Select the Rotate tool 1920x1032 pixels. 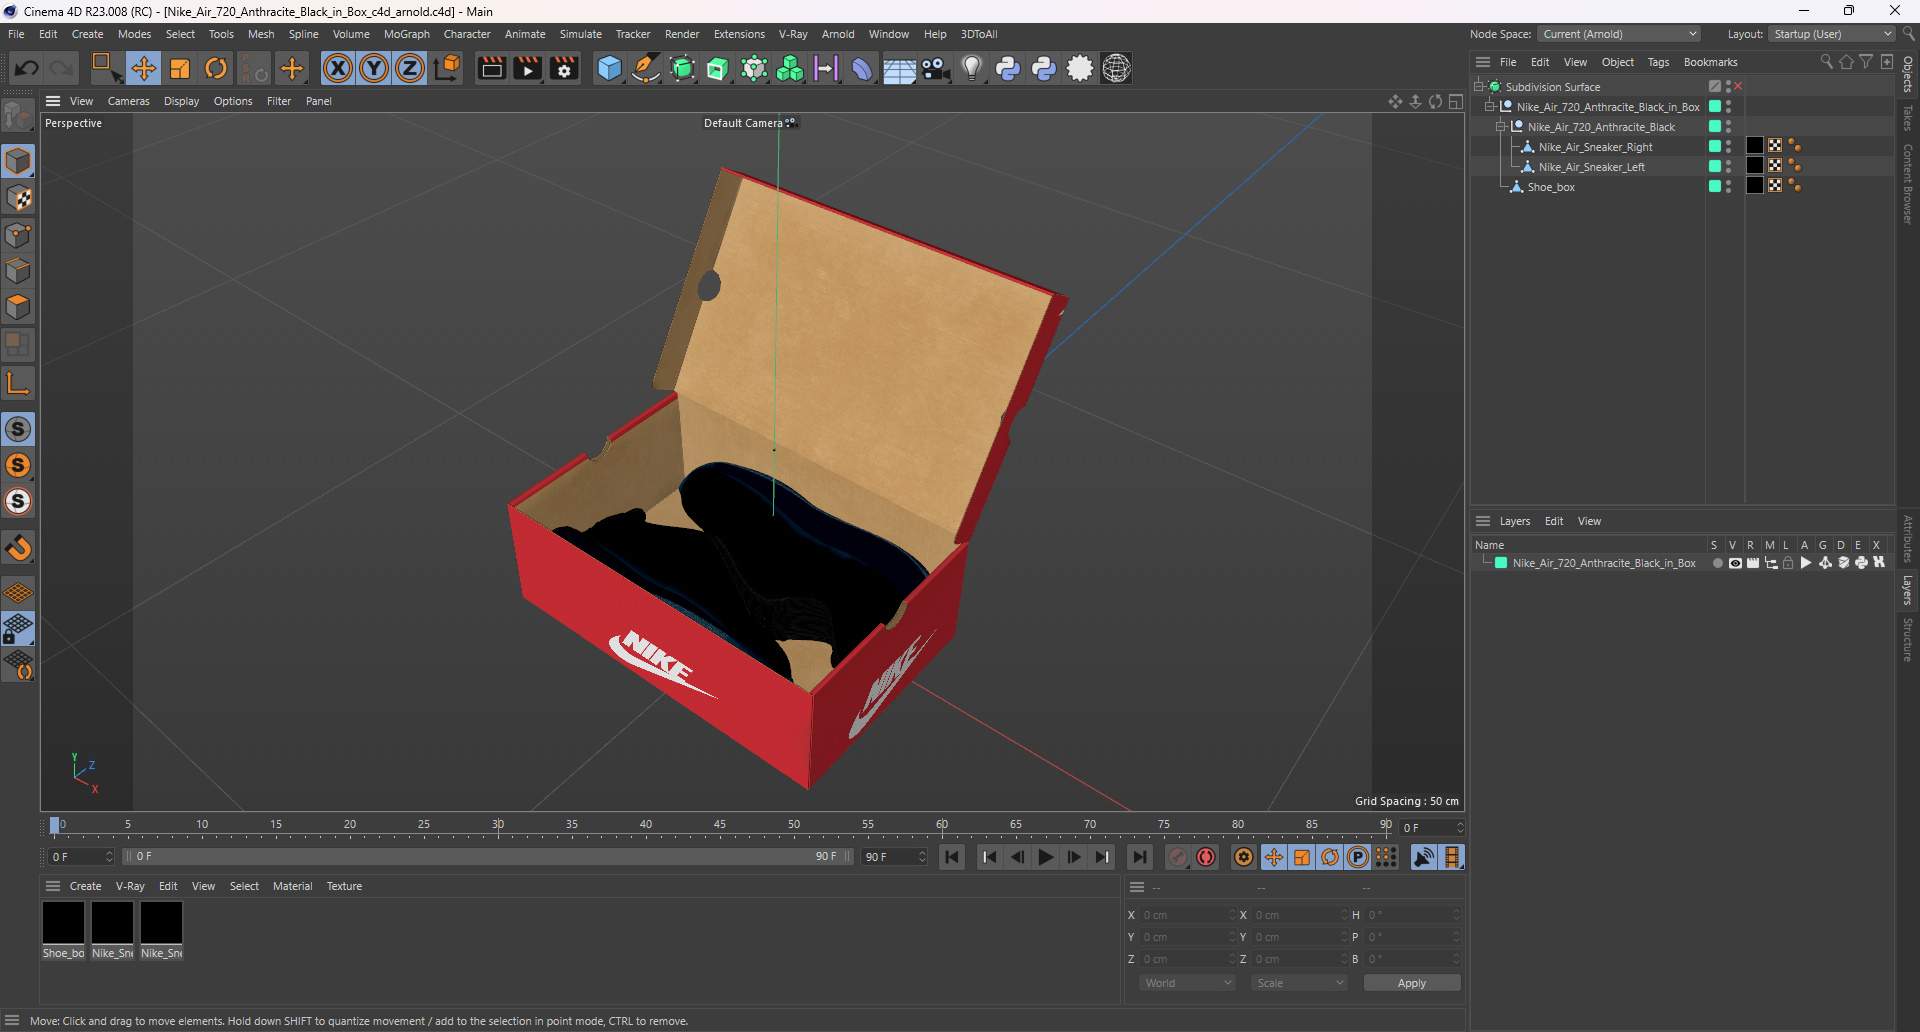pos(216,68)
